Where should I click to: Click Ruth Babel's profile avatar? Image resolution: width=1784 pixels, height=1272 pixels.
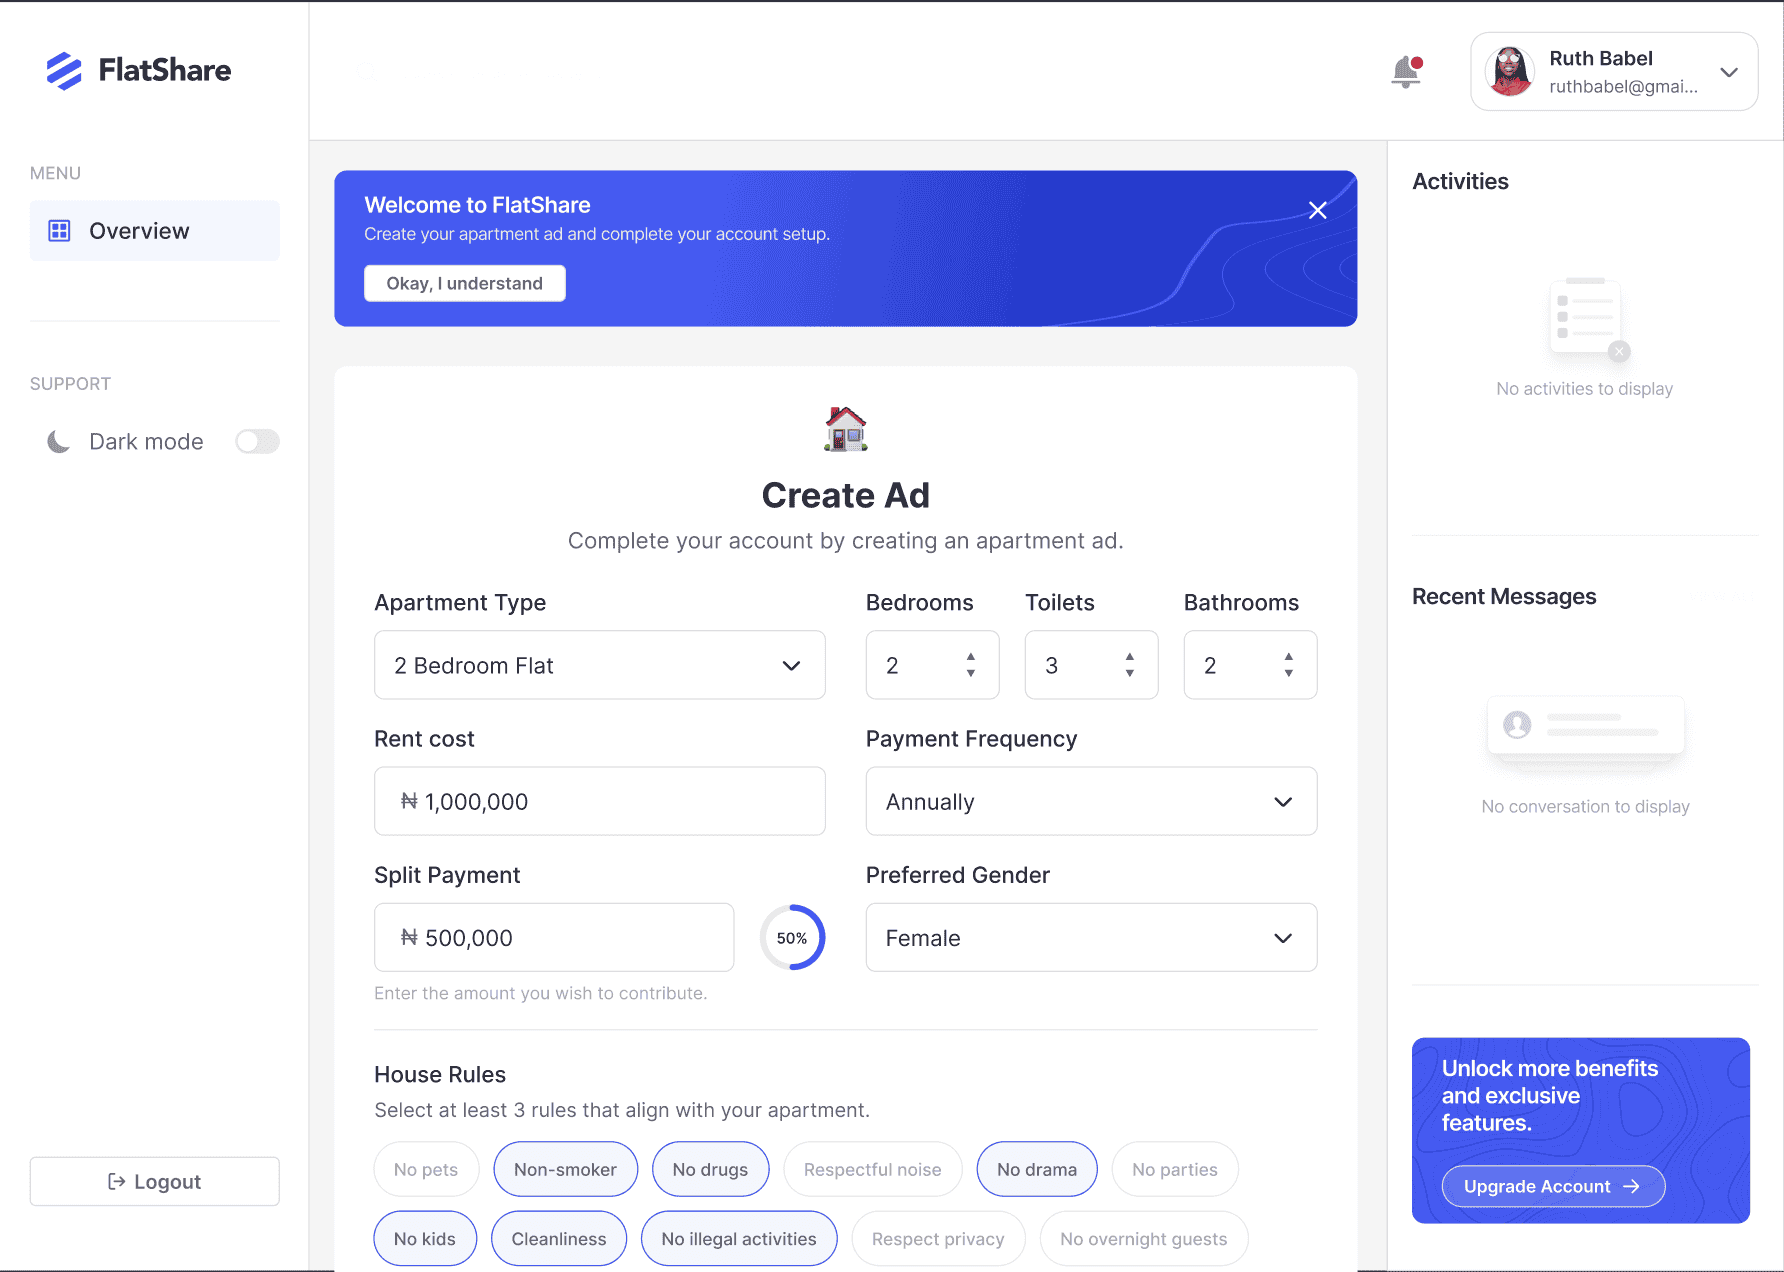pyautogui.click(x=1510, y=72)
